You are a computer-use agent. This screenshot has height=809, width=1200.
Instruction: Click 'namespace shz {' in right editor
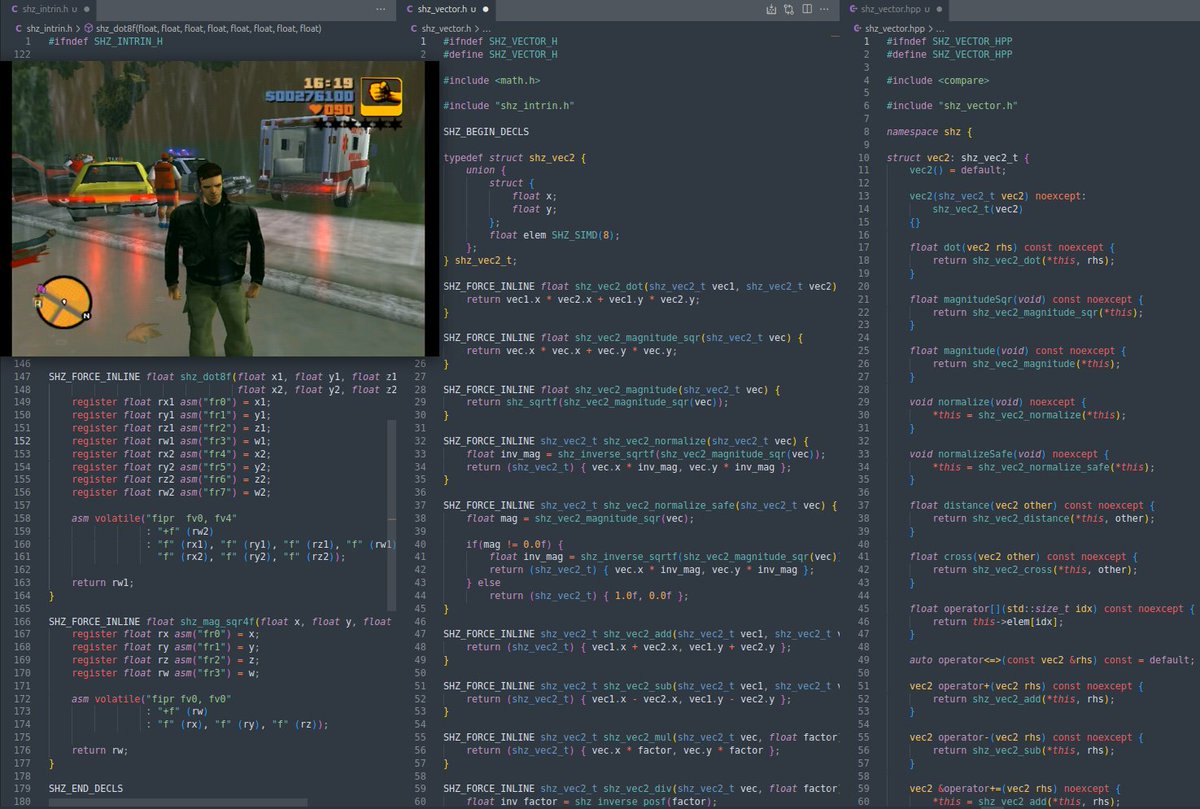[x=930, y=132]
